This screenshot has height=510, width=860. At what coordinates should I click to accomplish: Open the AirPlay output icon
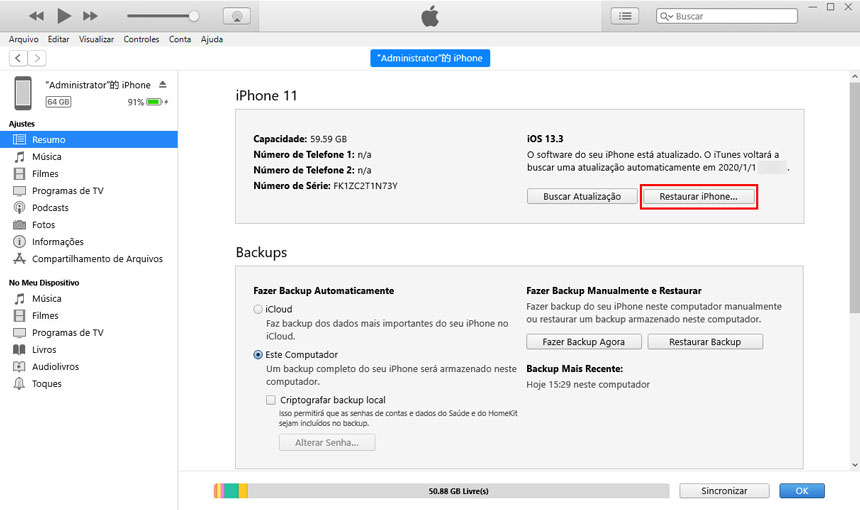pyautogui.click(x=237, y=16)
